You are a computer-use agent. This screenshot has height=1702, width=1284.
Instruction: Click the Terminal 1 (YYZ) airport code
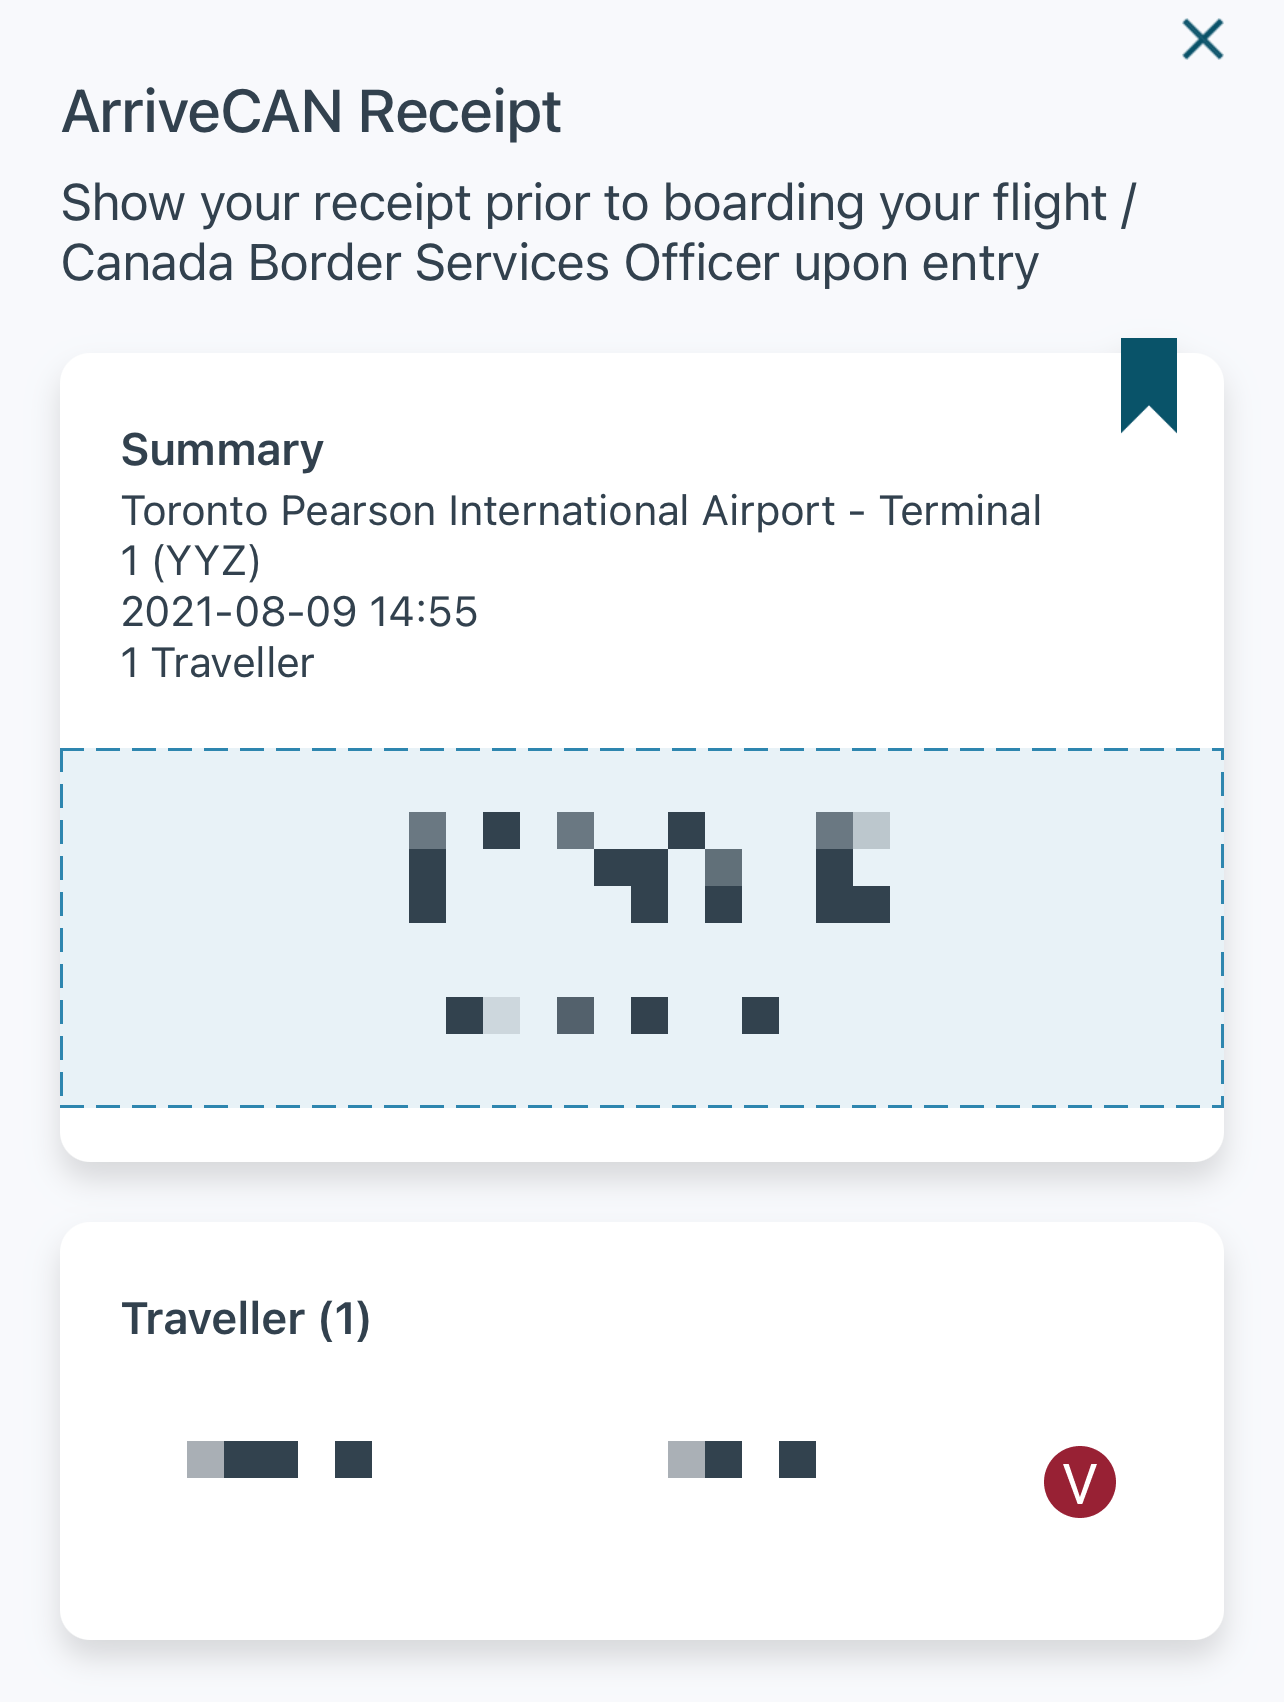[192, 561]
